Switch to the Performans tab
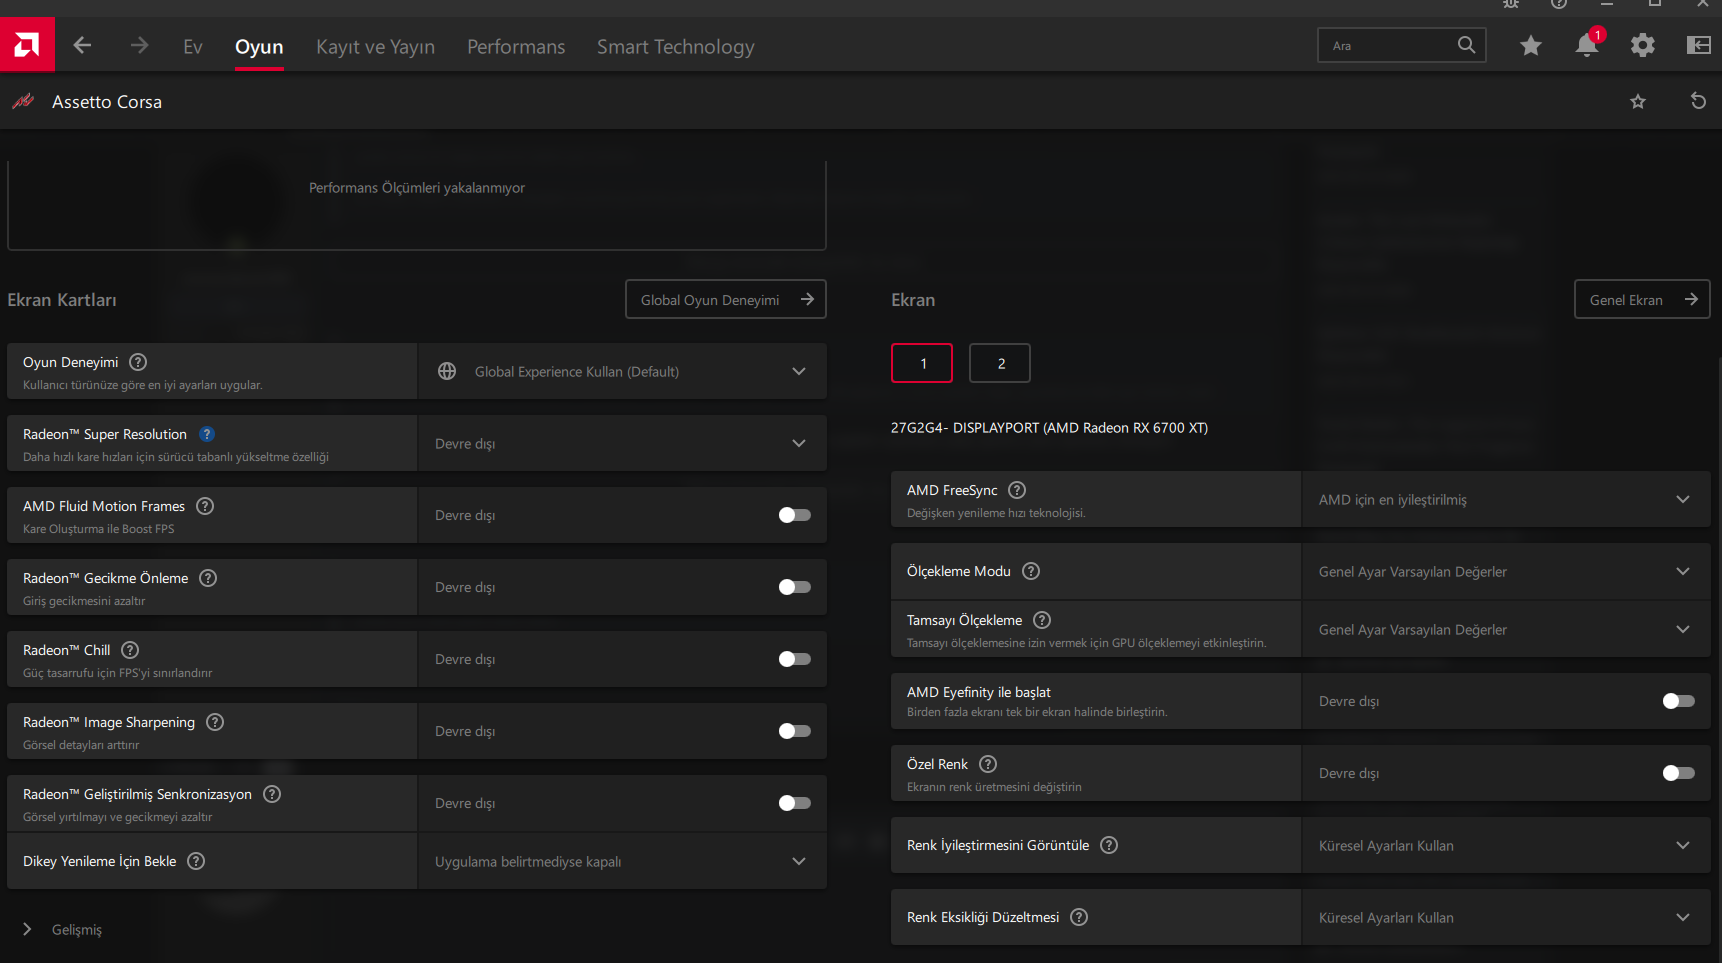 pos(516,47)
